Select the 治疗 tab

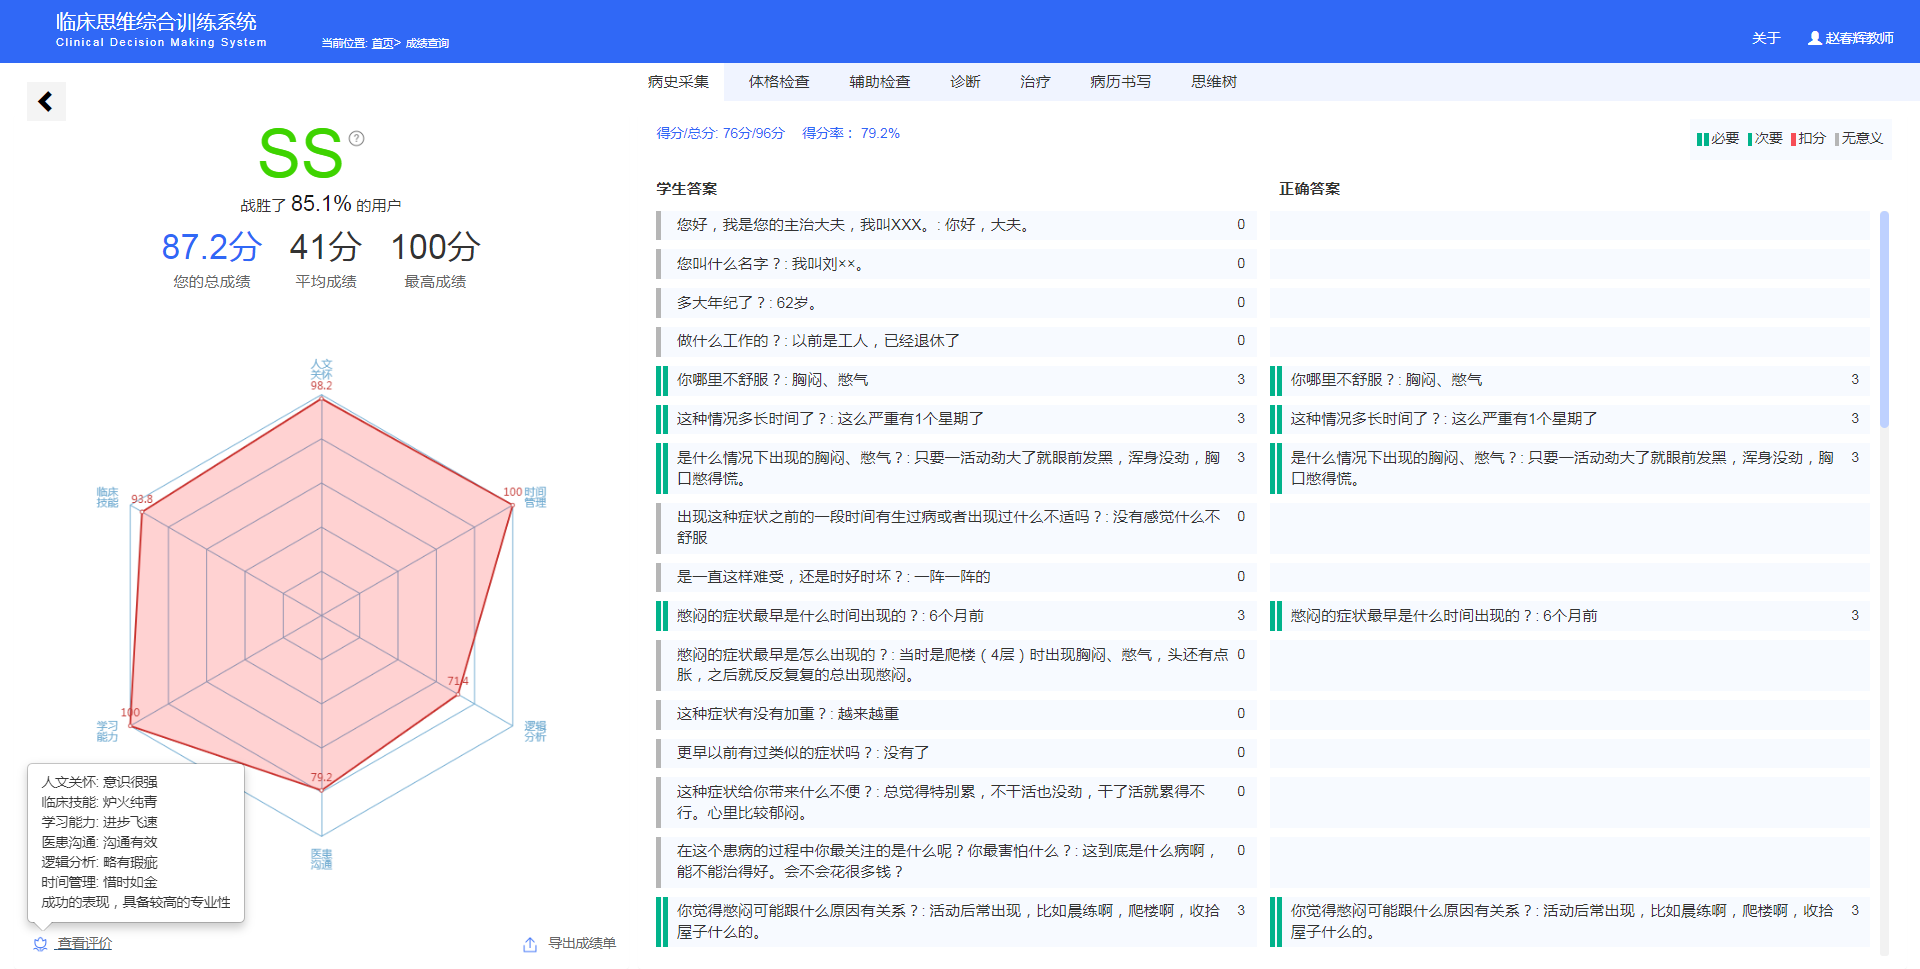pyautogui.click(x=1035, y=82)
